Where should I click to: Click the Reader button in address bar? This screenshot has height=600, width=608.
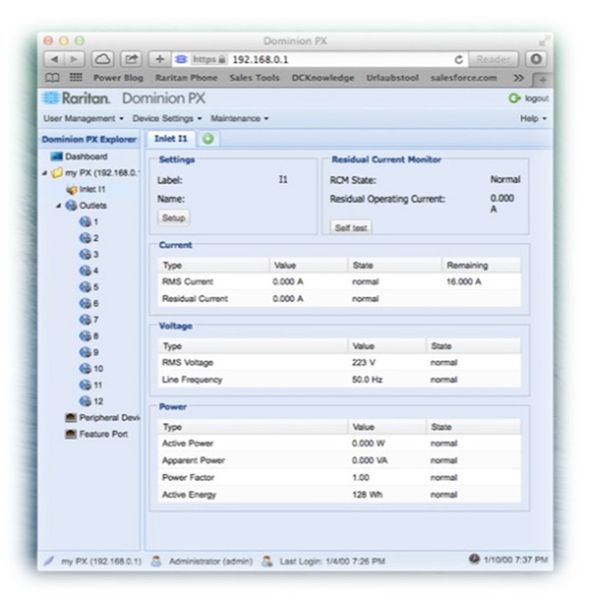tap(493, 59)
